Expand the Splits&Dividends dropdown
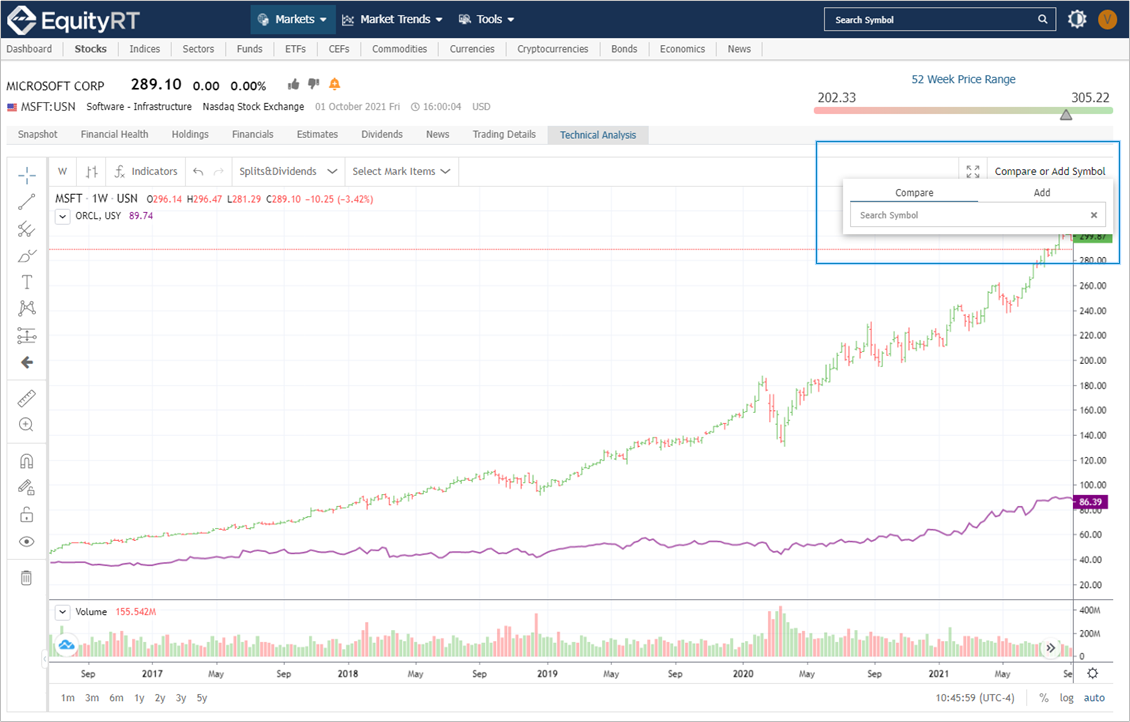 point(288,171)
